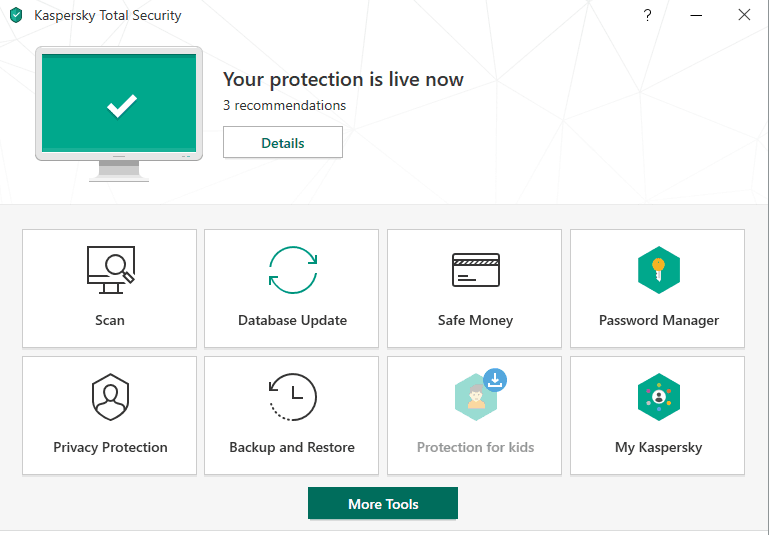This screenshot has height=535, width=769.
Task: Open the Scan tile icon
Action: point(110,270)
